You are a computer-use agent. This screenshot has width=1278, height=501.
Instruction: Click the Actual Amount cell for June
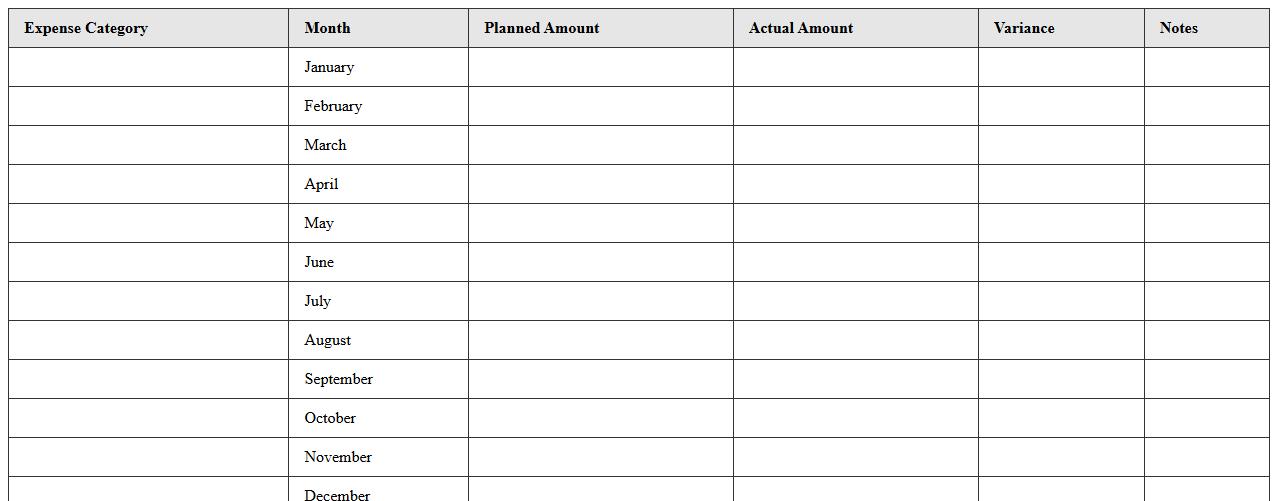tap(855, 262)
